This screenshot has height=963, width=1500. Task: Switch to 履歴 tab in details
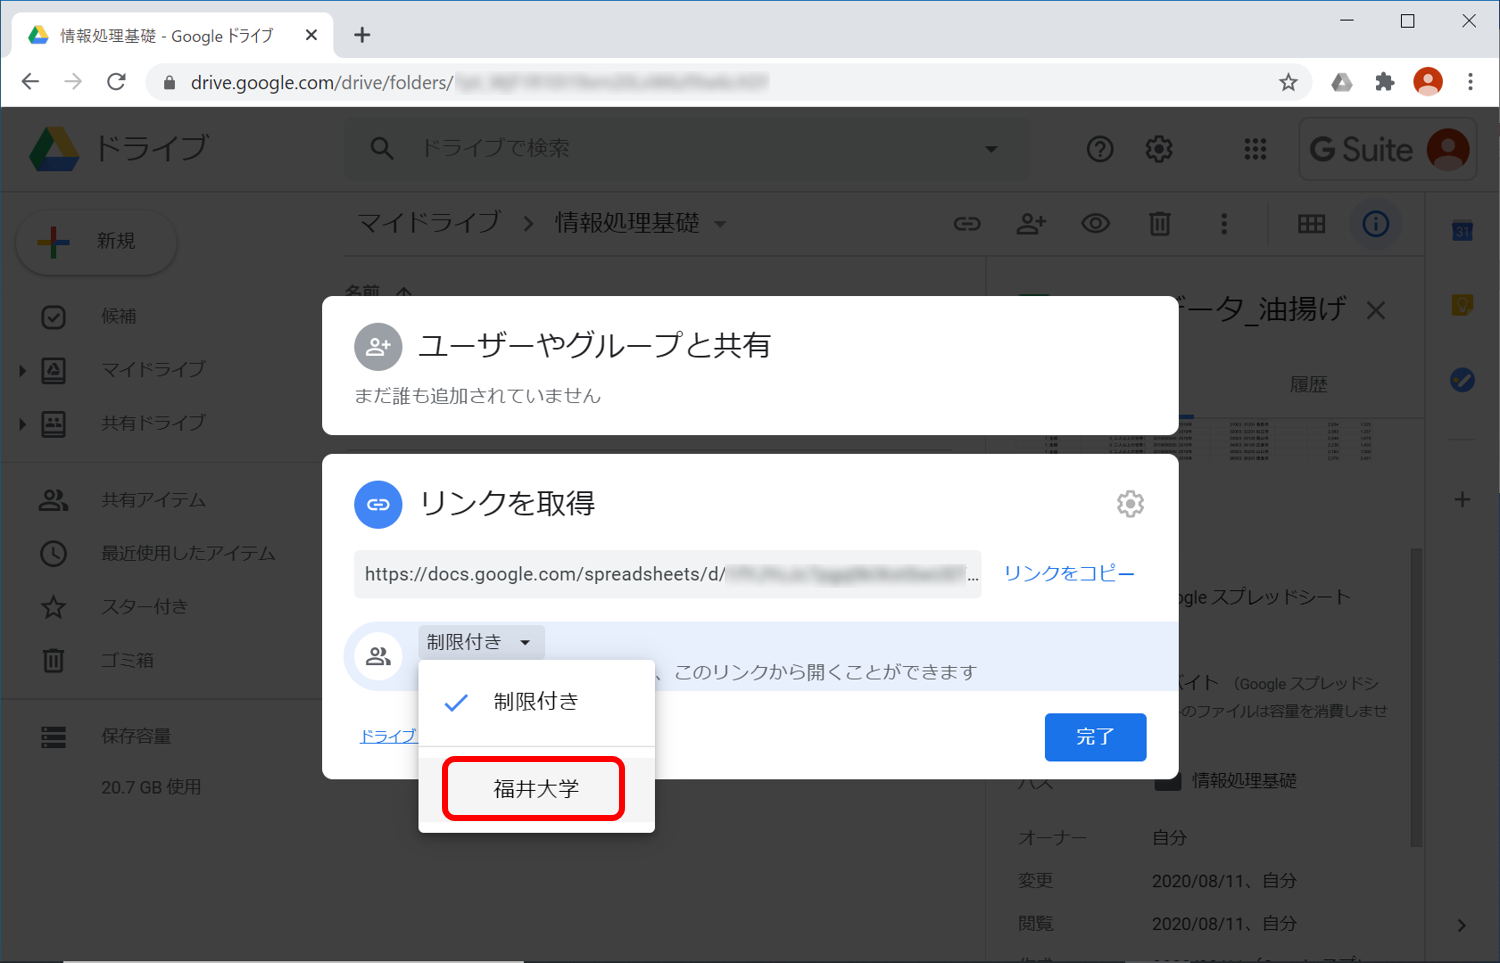tap(1308, 385)
